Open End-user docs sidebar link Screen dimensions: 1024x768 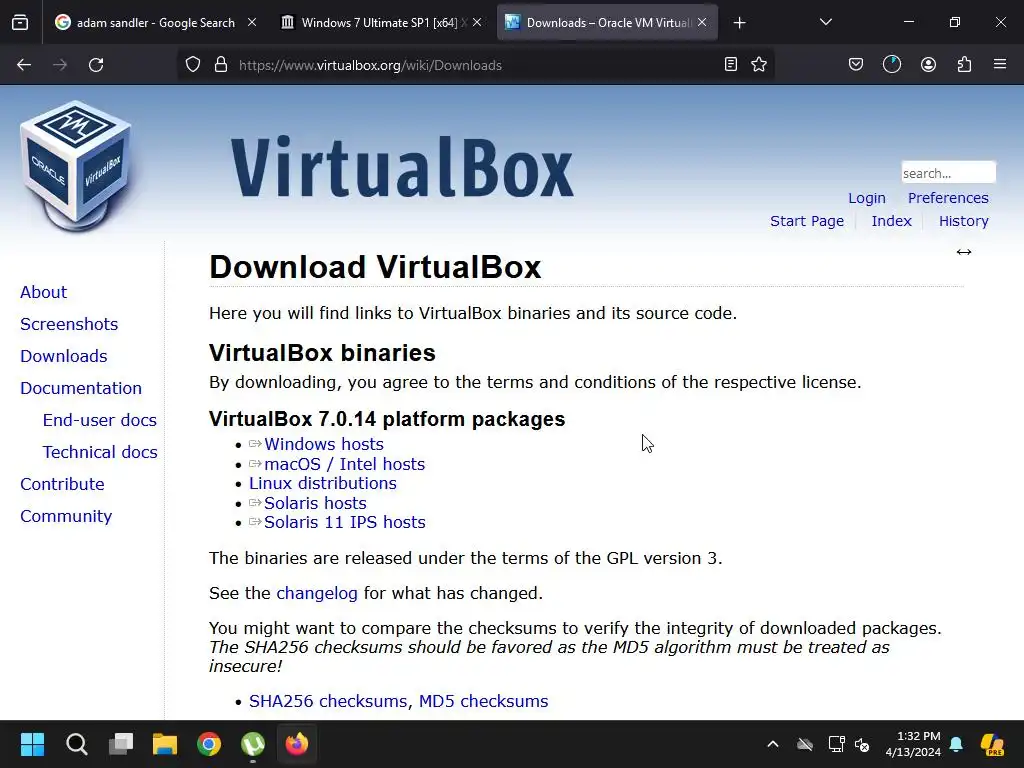(99, 420)
